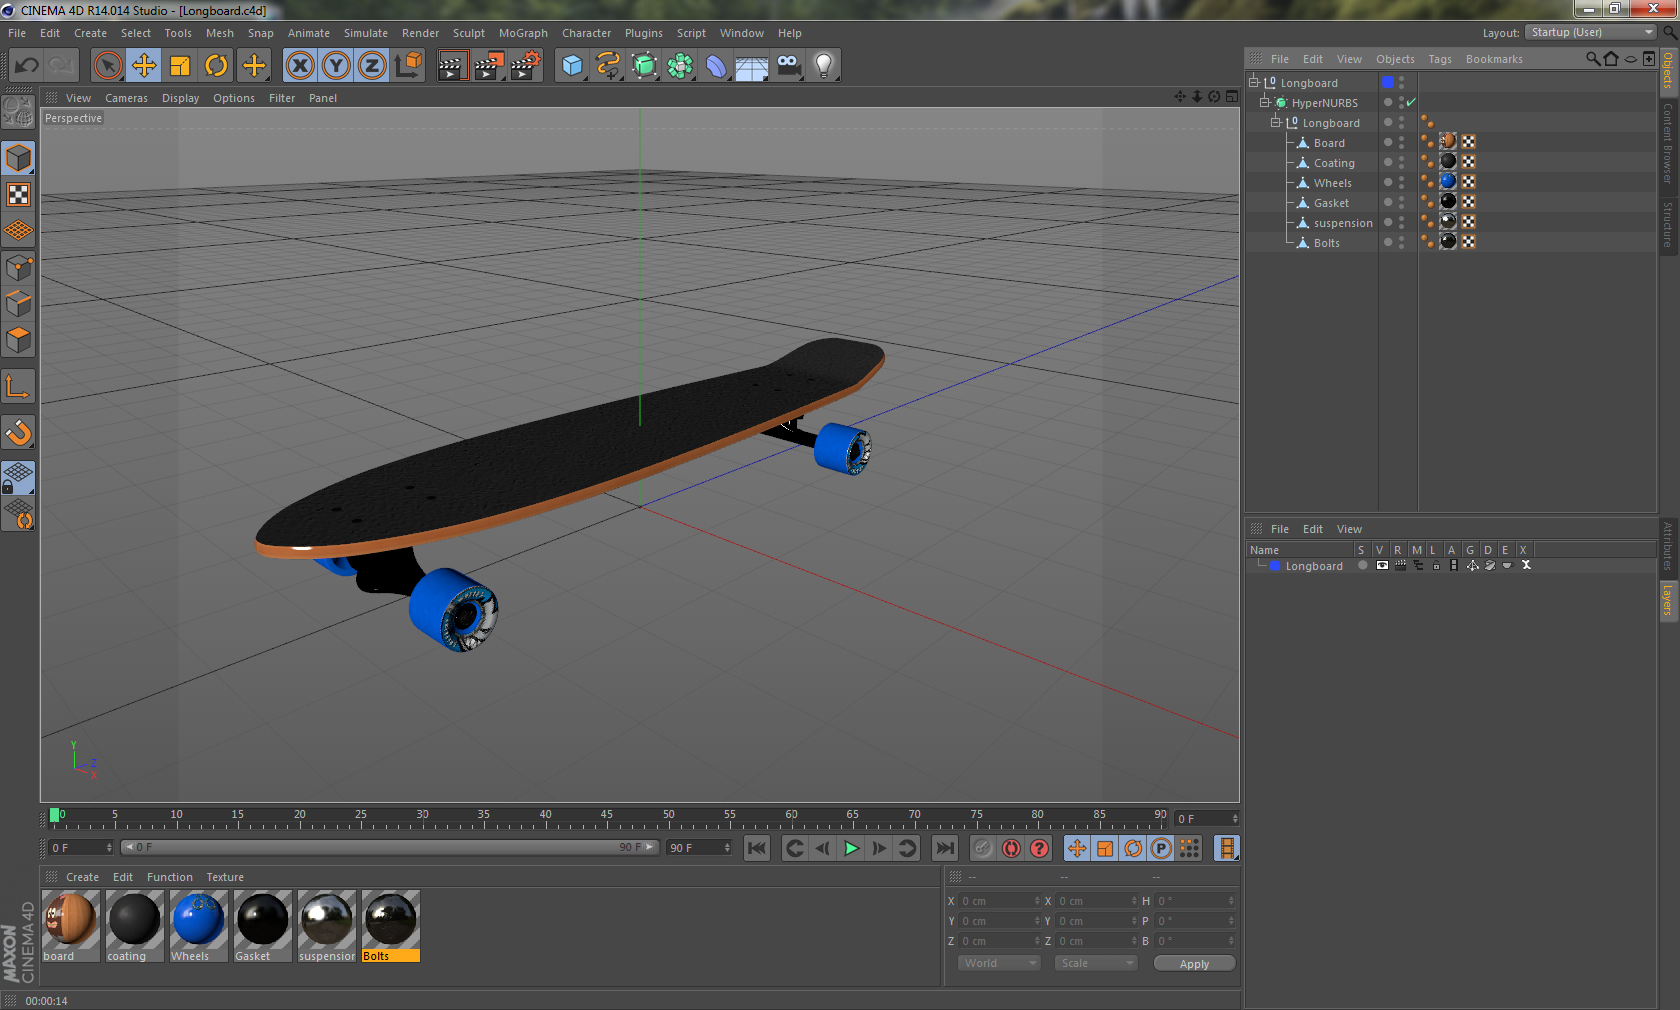Open Edit Render Settings
This screenshot has width=1680, height=1010.
526,66
